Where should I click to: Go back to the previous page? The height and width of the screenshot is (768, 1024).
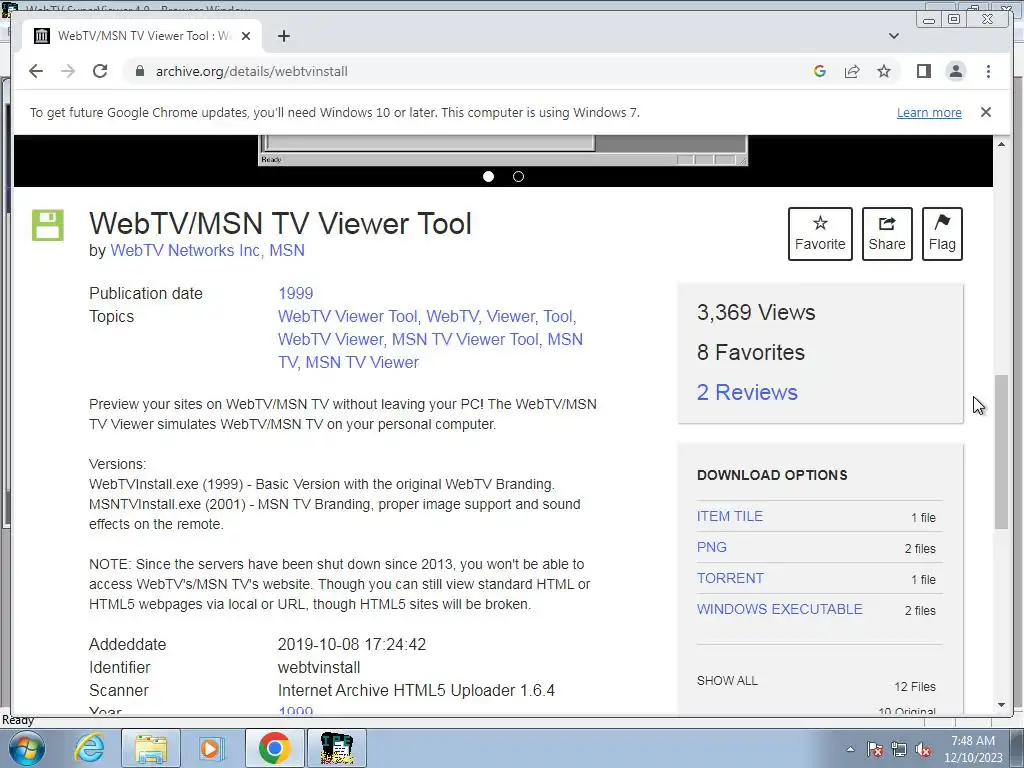pos(36,71)
